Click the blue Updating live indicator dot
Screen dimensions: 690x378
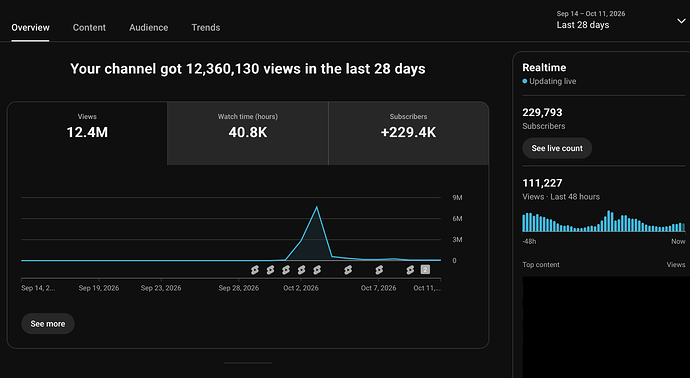coord(525,81)
